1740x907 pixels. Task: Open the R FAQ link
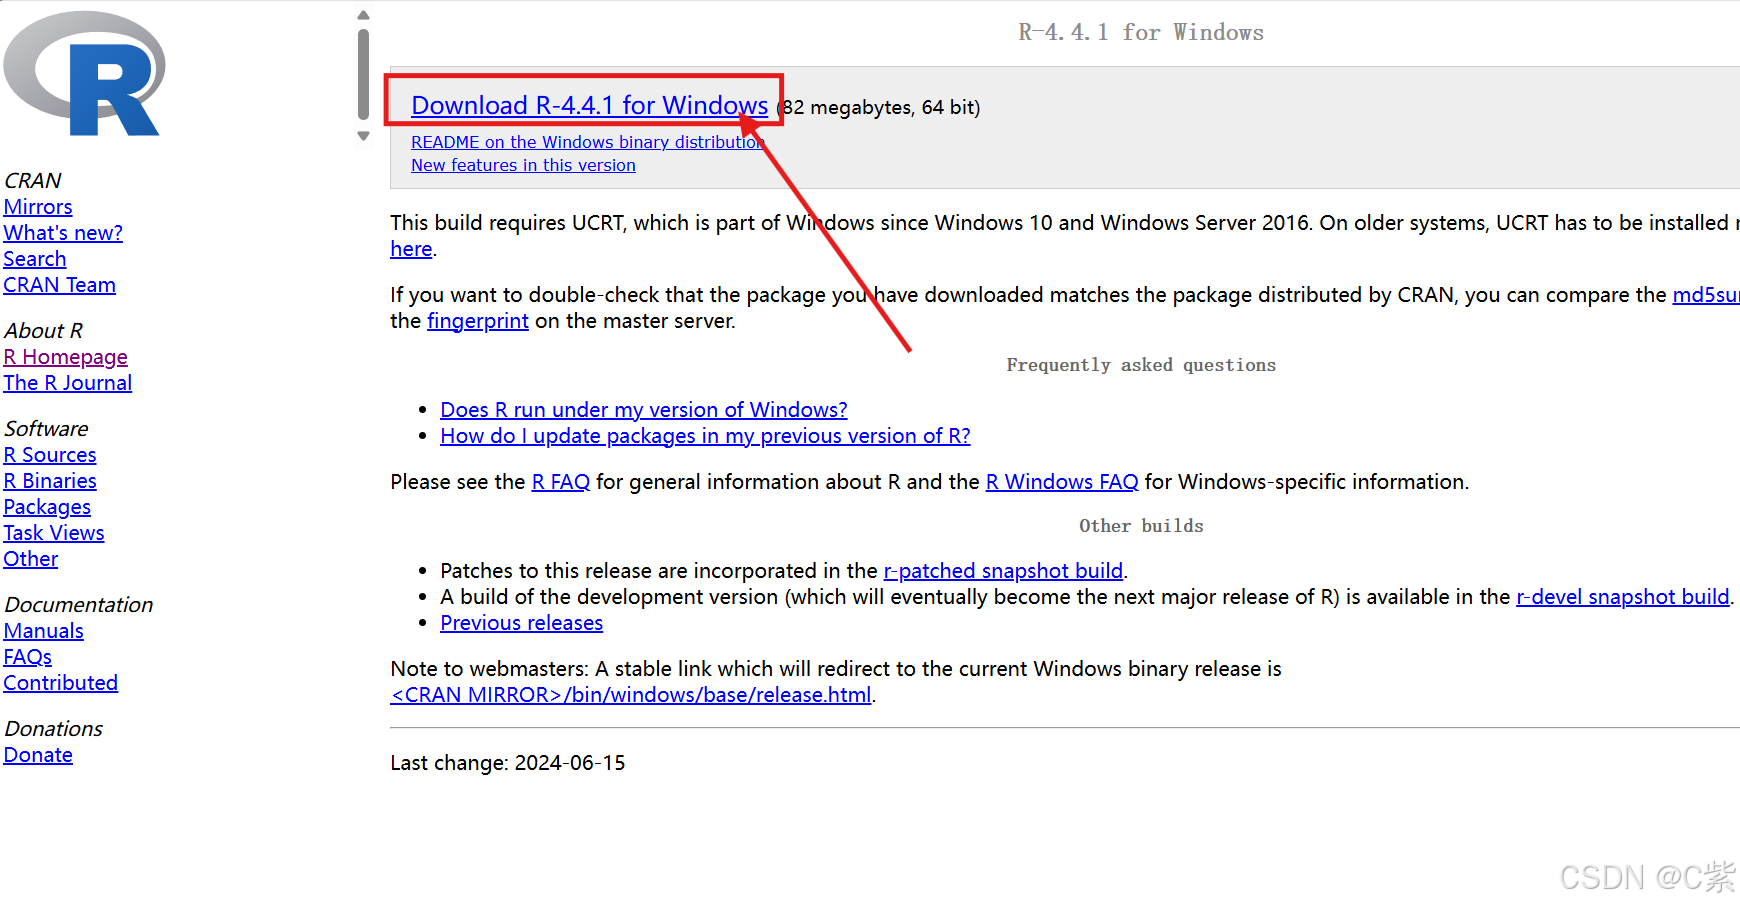(560, 482)
